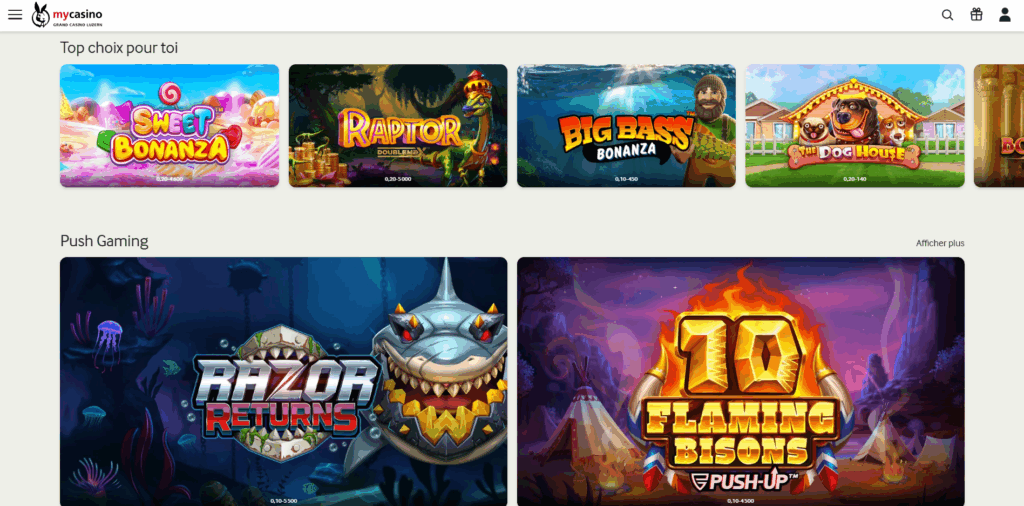Click the Push Gaming section heading
Screen dimensions: 1024x506
104,241
